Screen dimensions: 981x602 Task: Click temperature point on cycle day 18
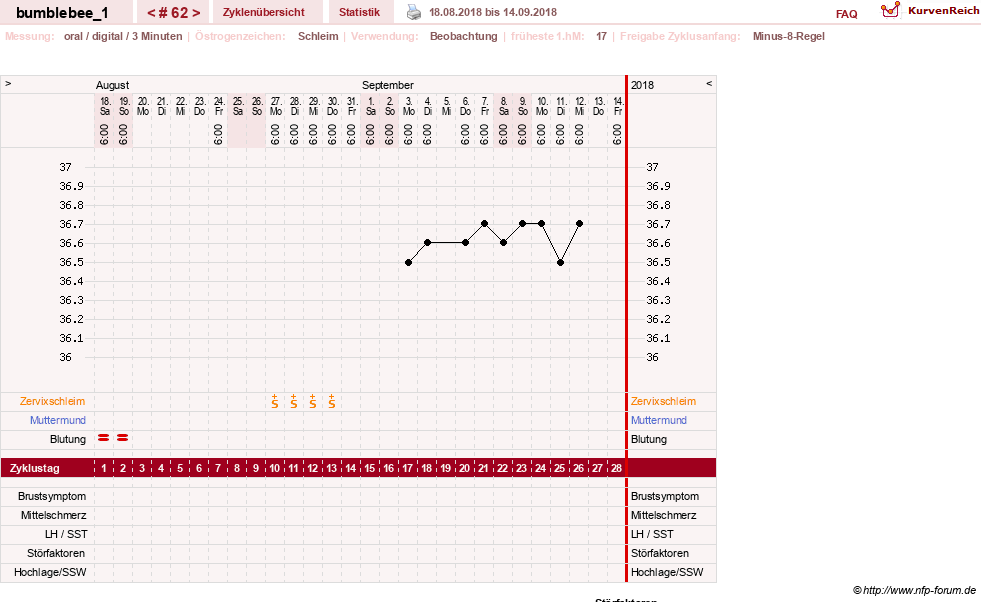(427, 242)
